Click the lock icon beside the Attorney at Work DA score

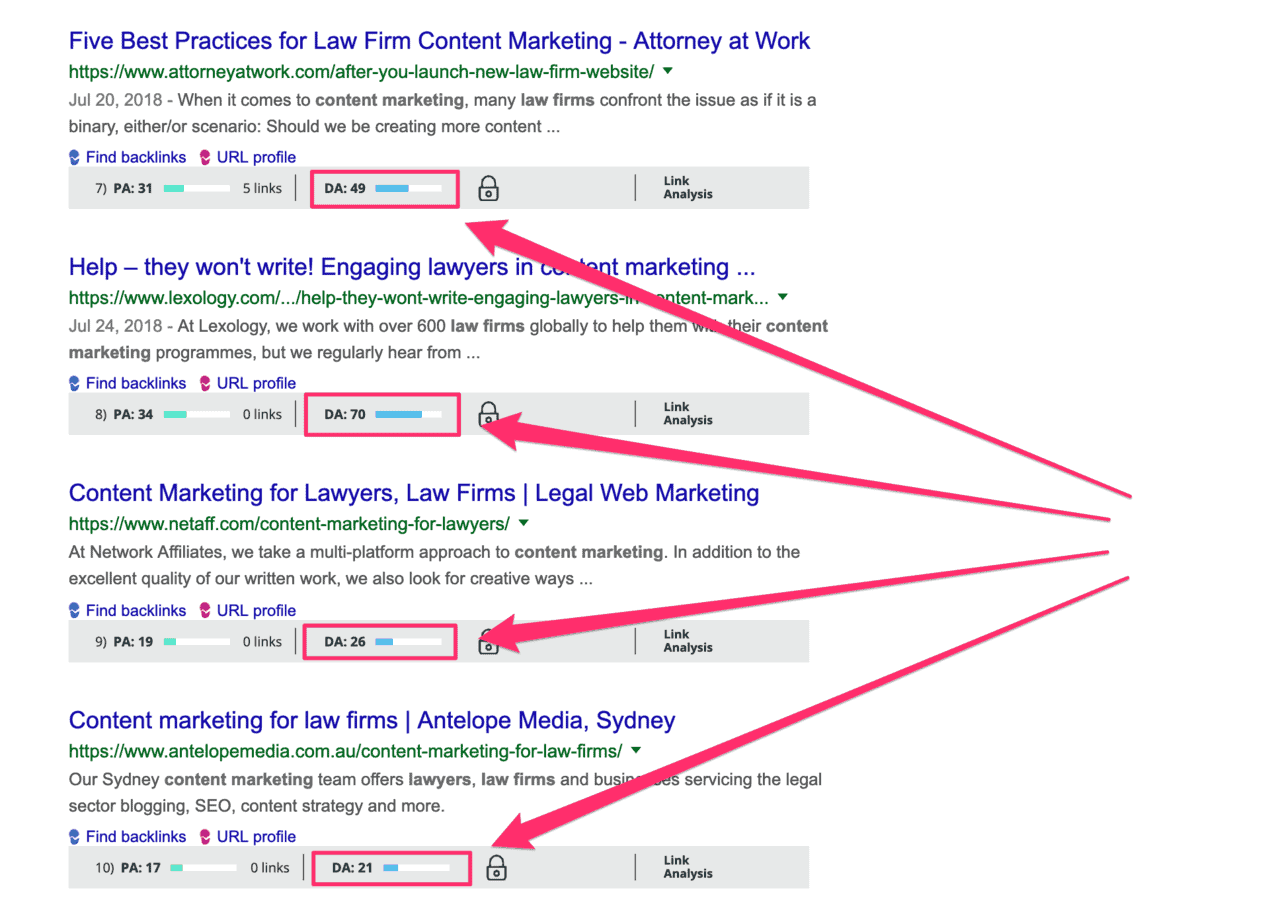click(x=488, y=188)
